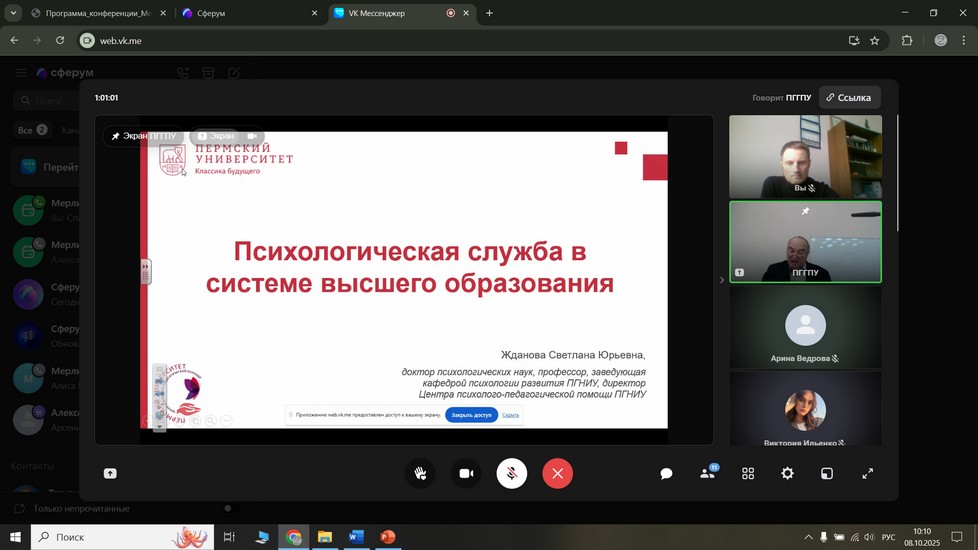This screenshot has width=978, height=550.
Task: Click the share screen icon
Action: pyautogui.click(x=110, y=473)
